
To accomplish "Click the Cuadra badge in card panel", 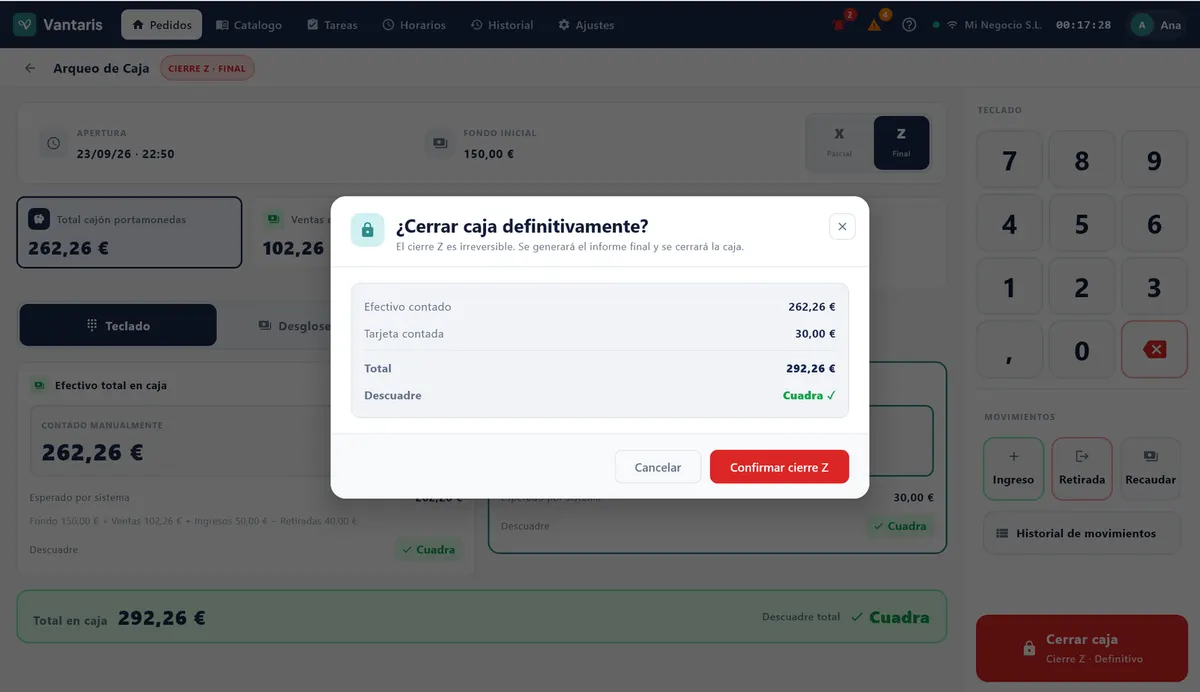I will 900,526.
